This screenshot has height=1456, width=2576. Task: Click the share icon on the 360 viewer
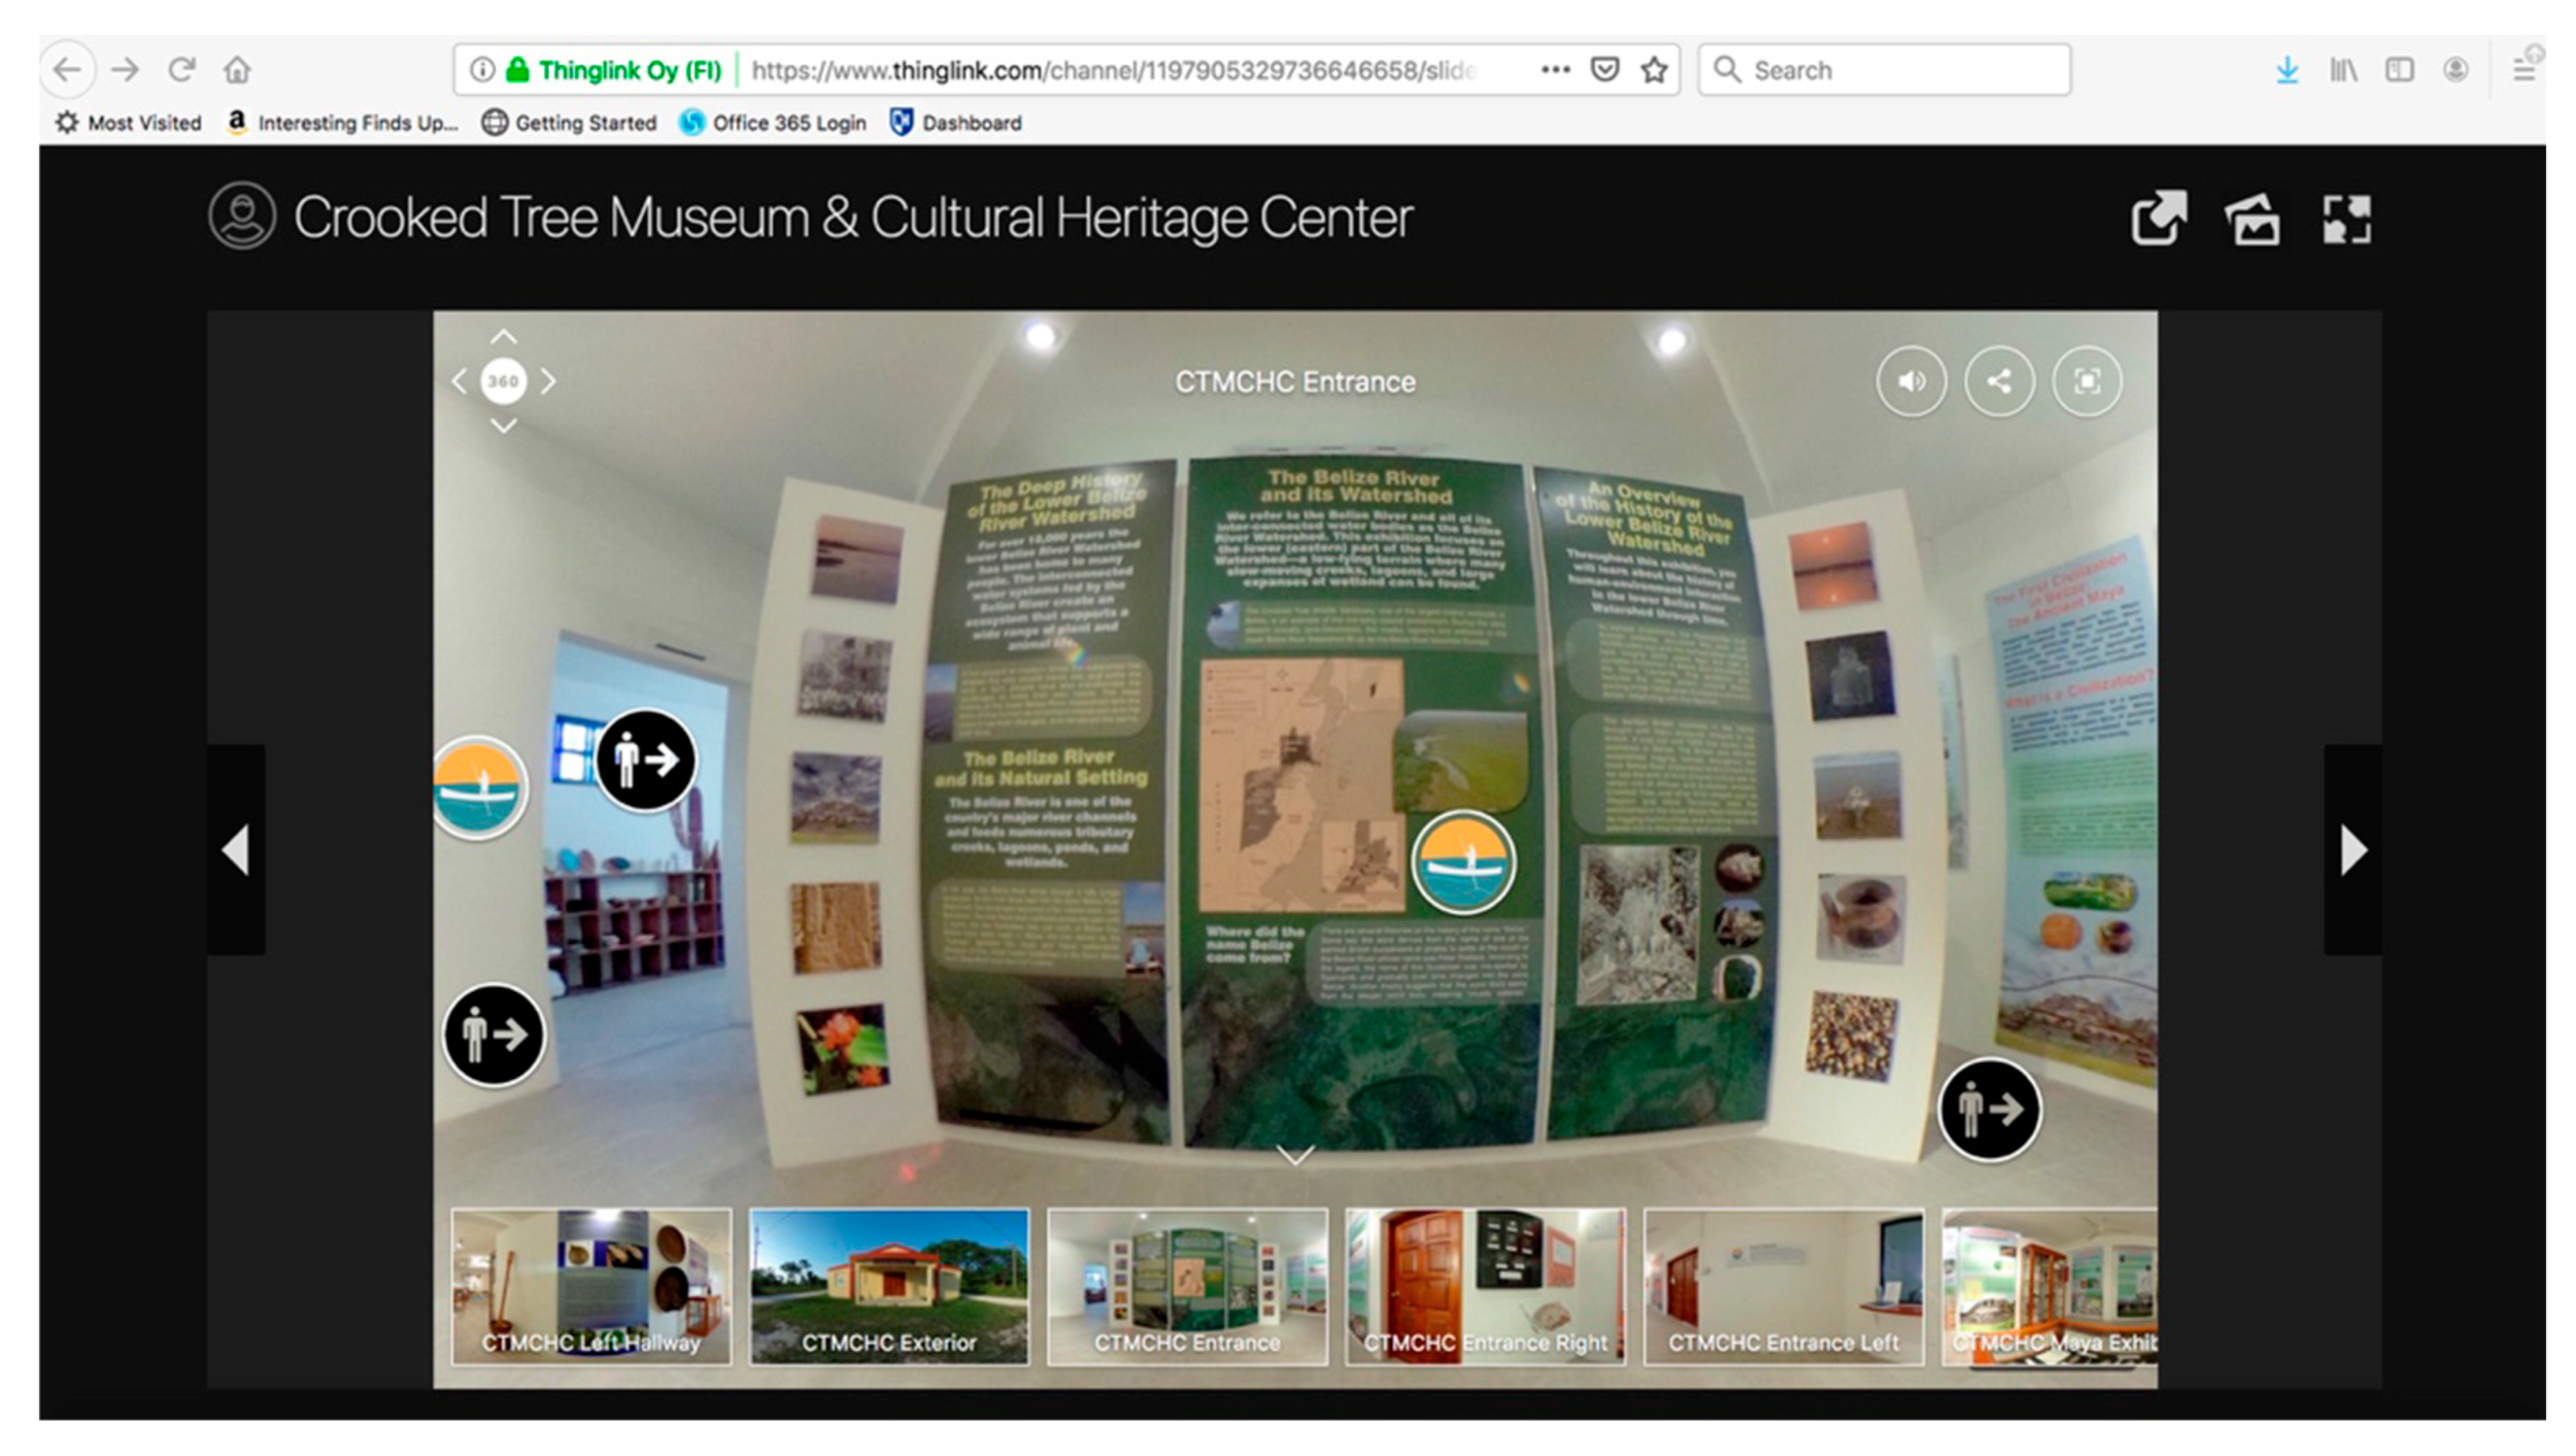pos(1999,381)
